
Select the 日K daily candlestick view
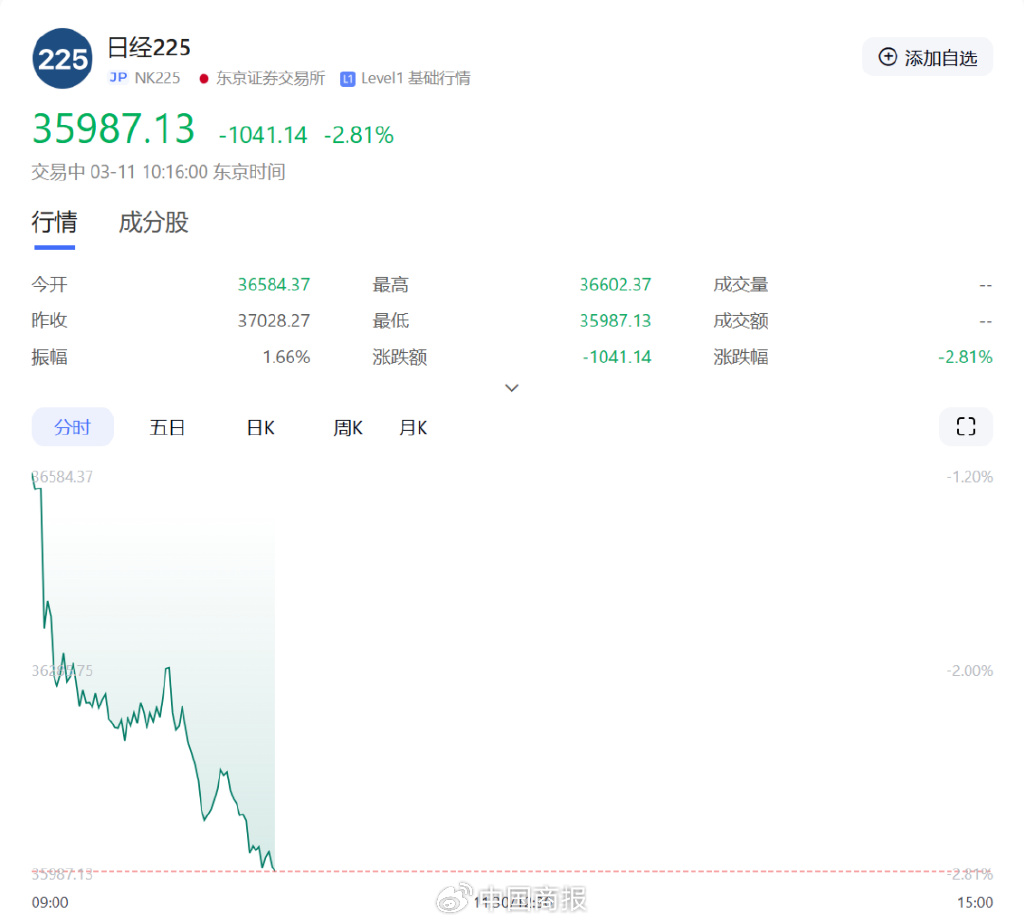point(260,427)
